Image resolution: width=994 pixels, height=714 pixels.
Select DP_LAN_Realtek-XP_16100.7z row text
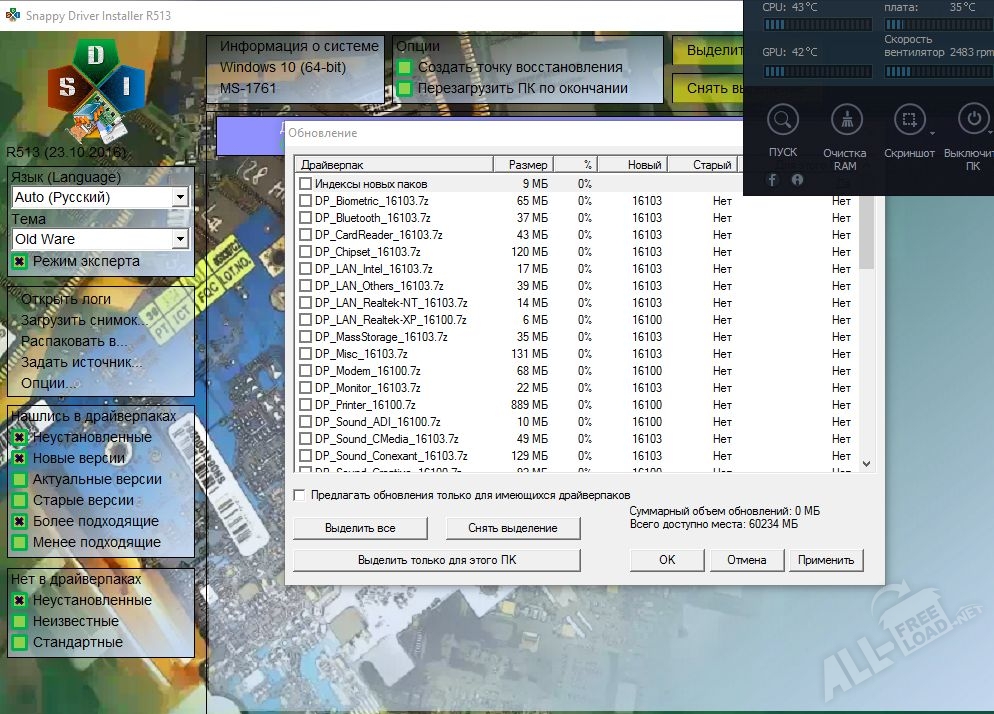[x=390, y=320]
